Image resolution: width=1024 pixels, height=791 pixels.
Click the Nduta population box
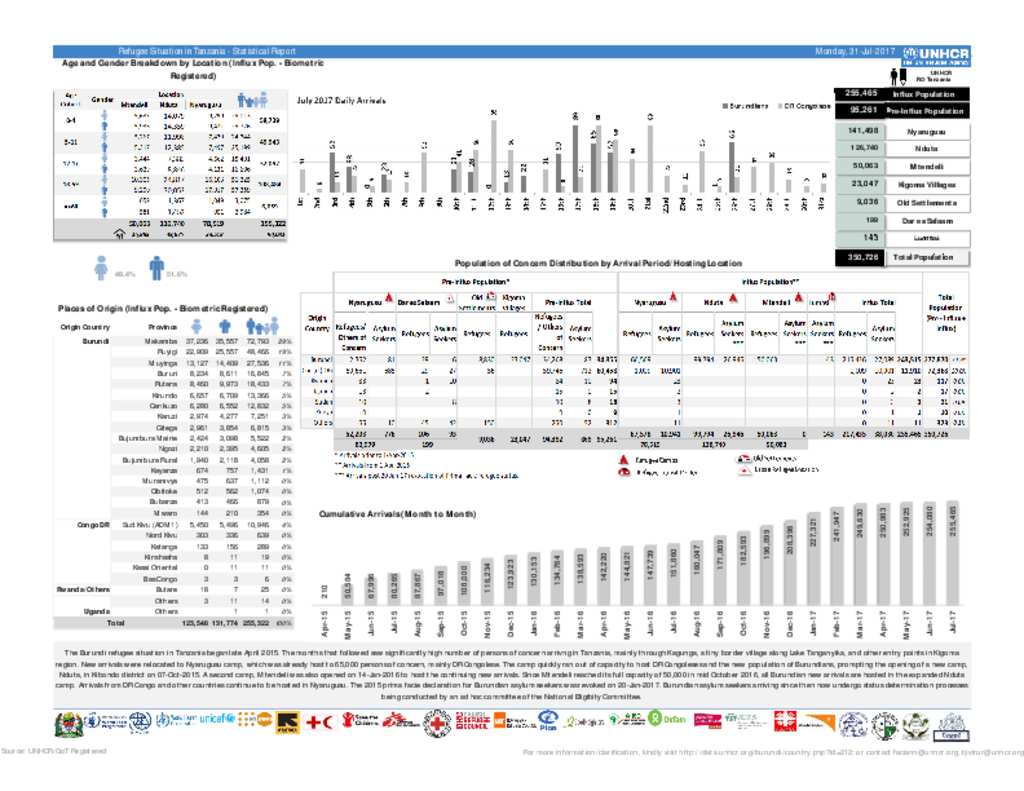point(903,148)
